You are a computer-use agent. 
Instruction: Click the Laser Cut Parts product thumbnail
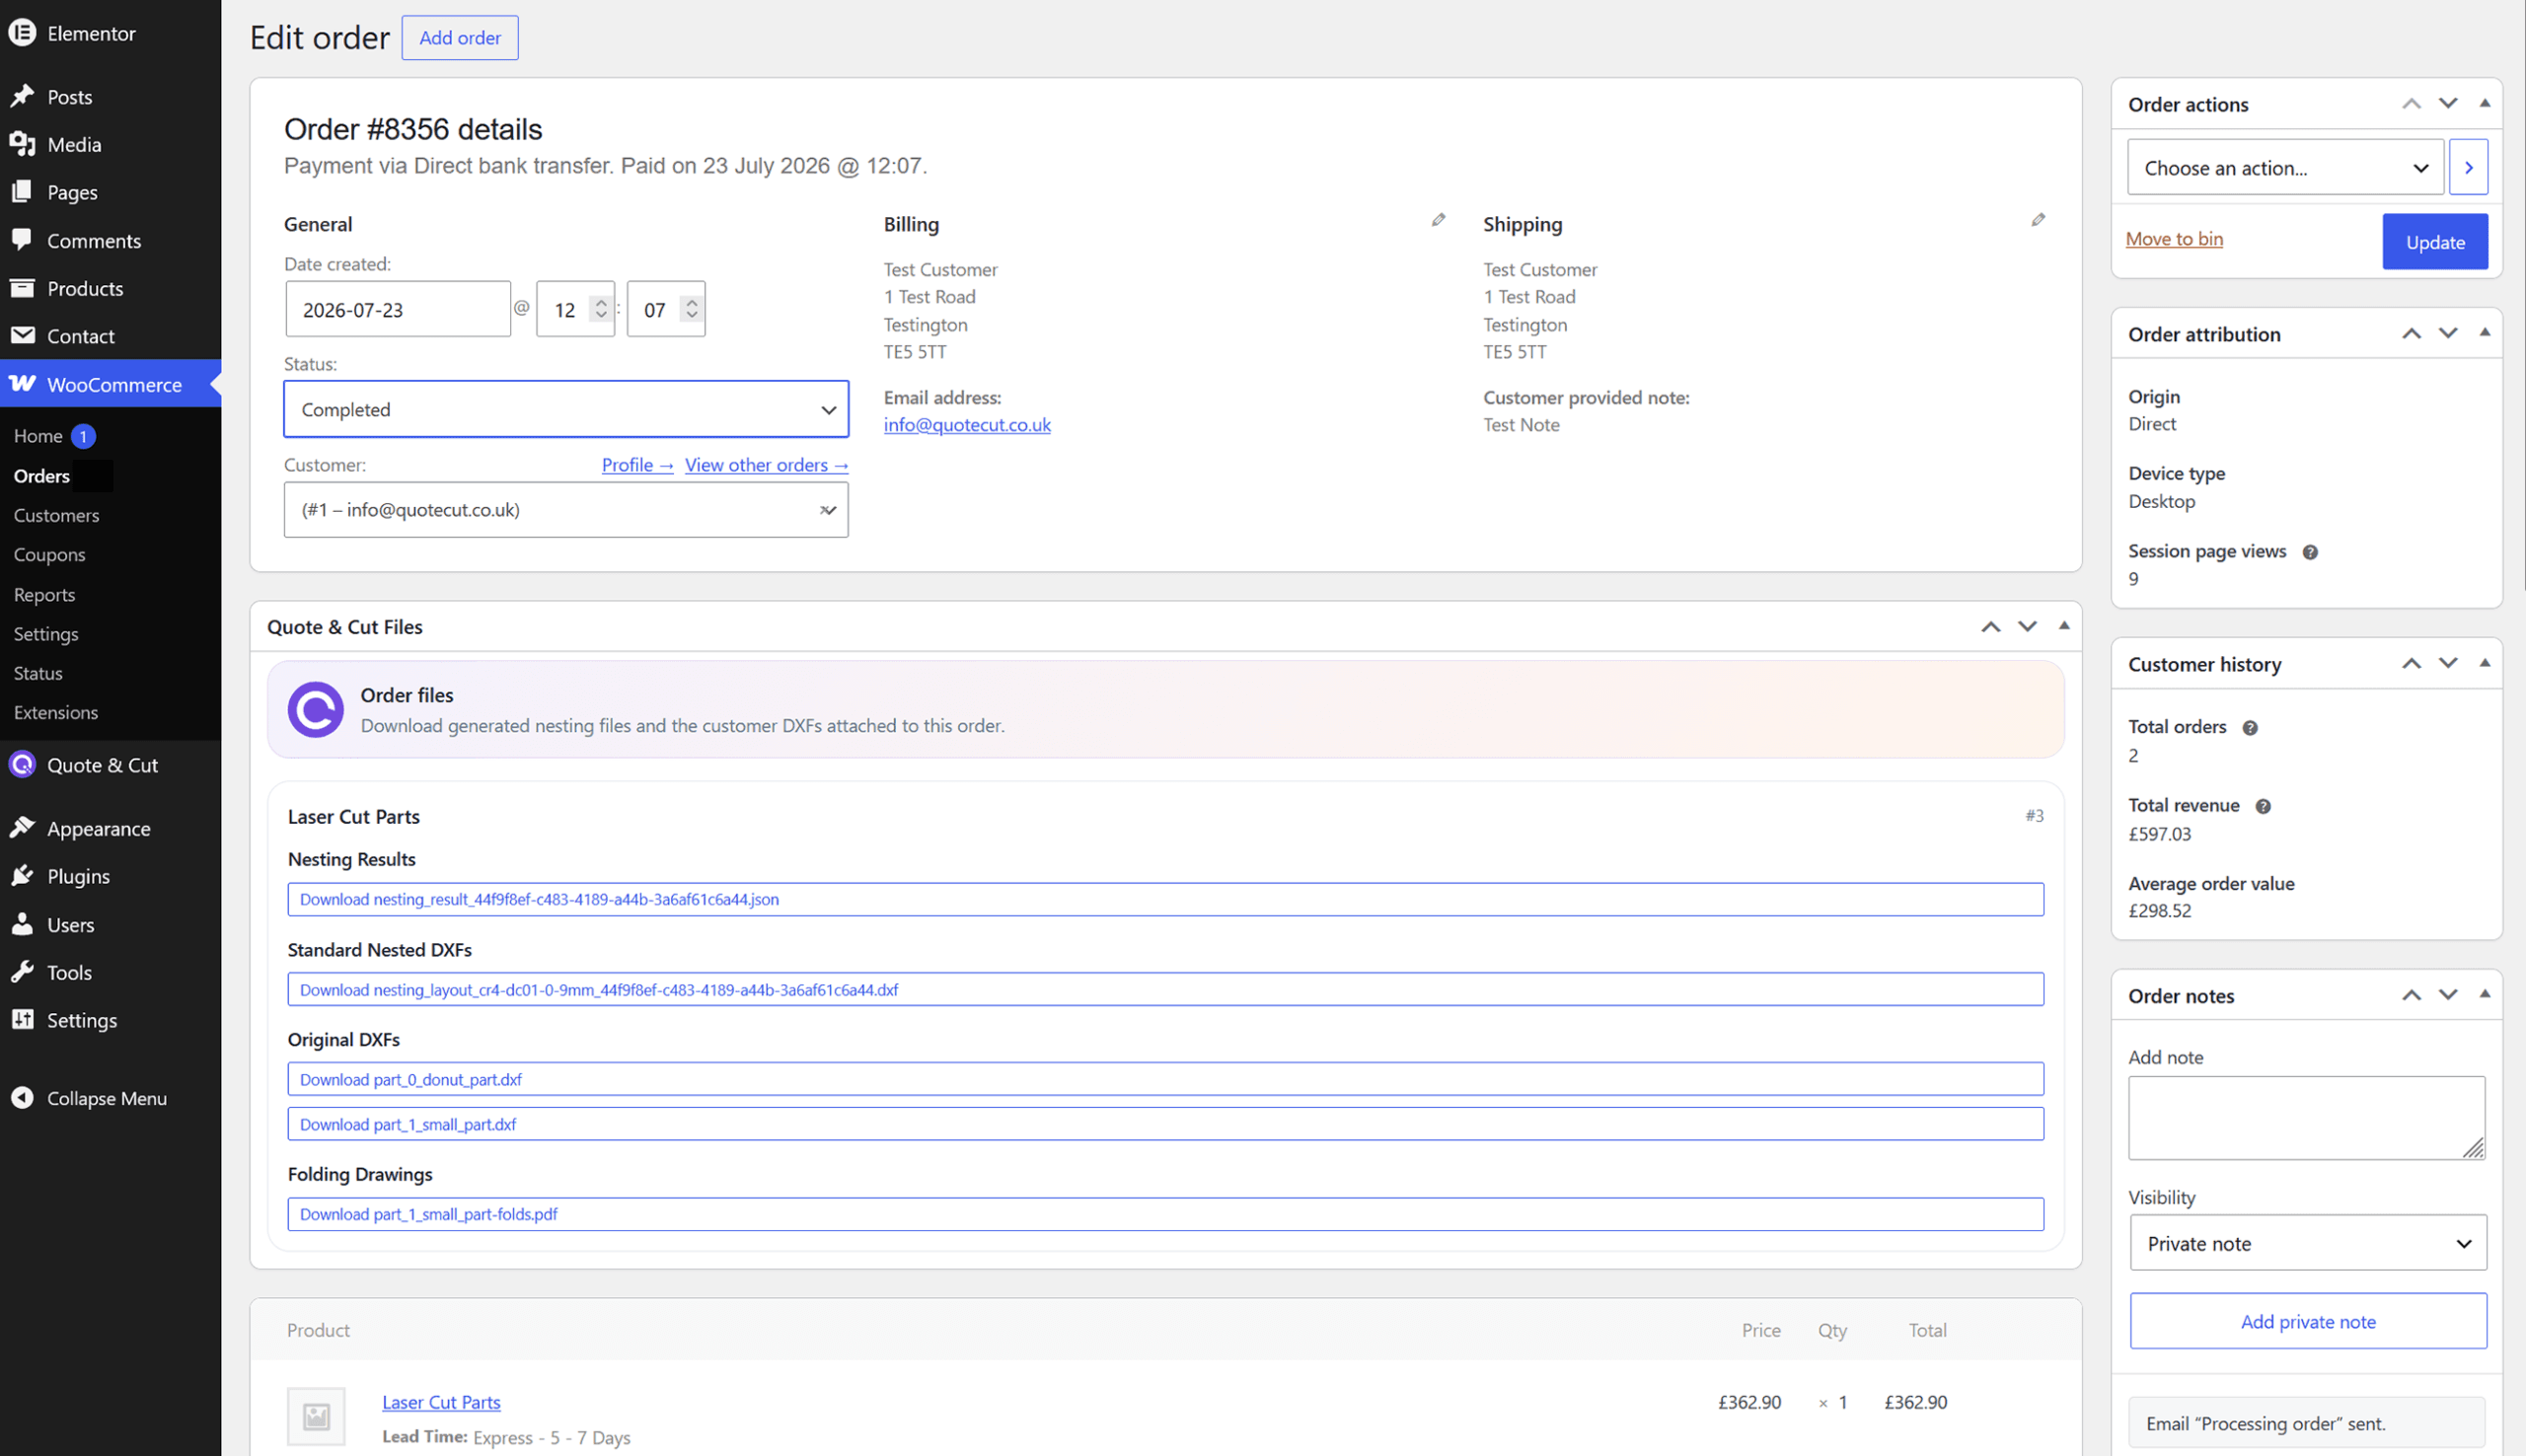(x=316, y=1416)
